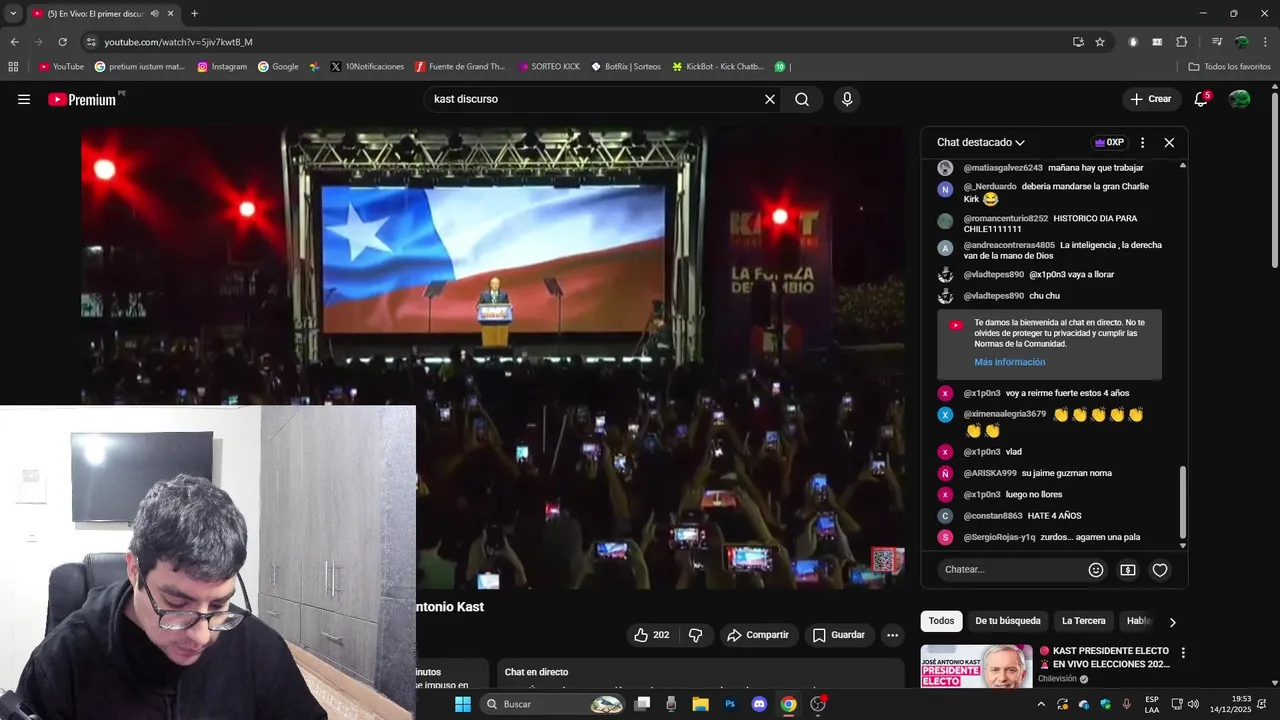Open the KickBot - Kick Chatb... bookmark
Screen dimensions: 1280x720
click(x=717, y=67)
